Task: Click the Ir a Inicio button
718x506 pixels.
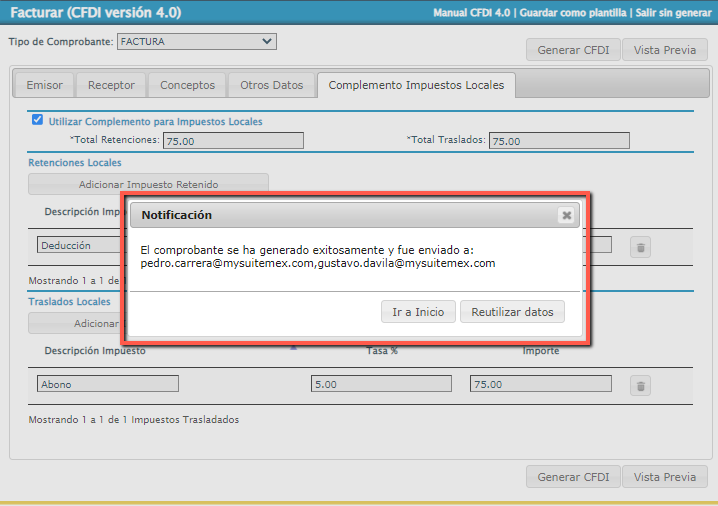Action: (418, 312)
